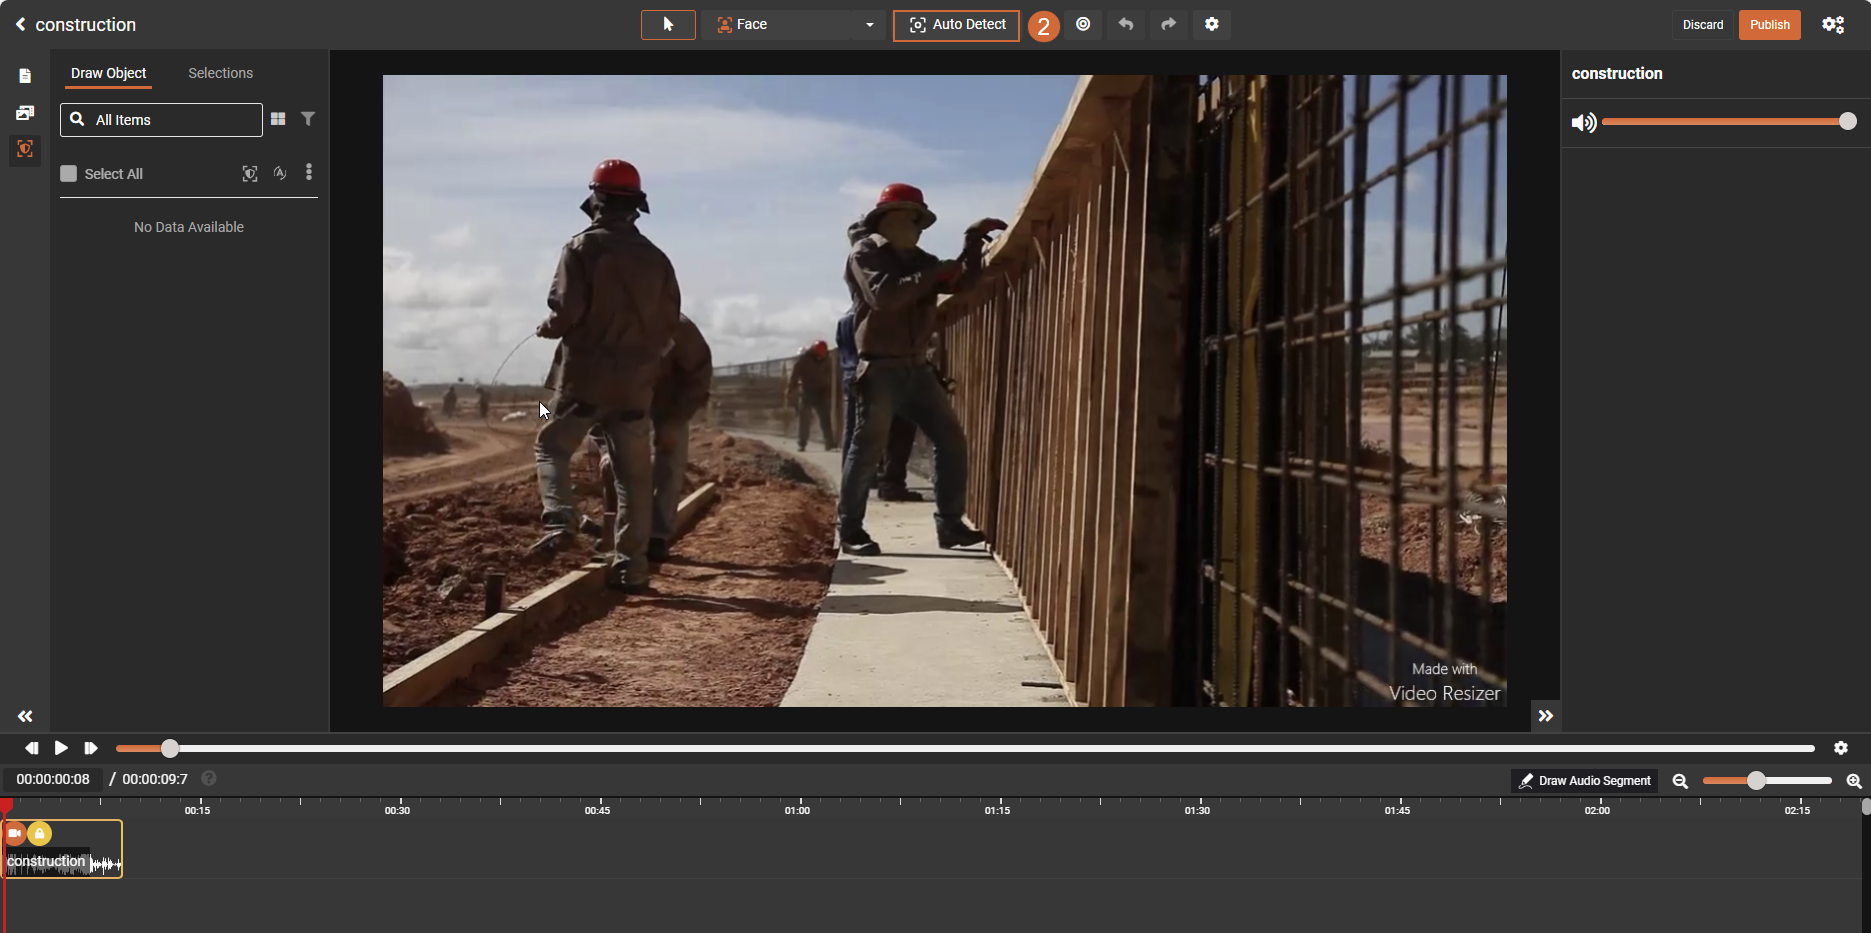
Task: Collapse the right panel with double chevron
Action: [1545, 716]
